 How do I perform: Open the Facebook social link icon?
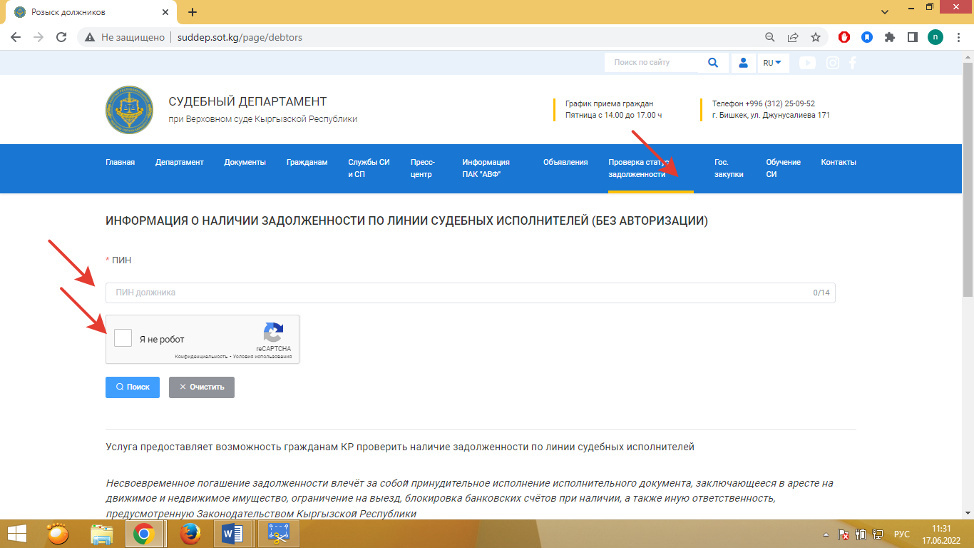coord(853,63)
